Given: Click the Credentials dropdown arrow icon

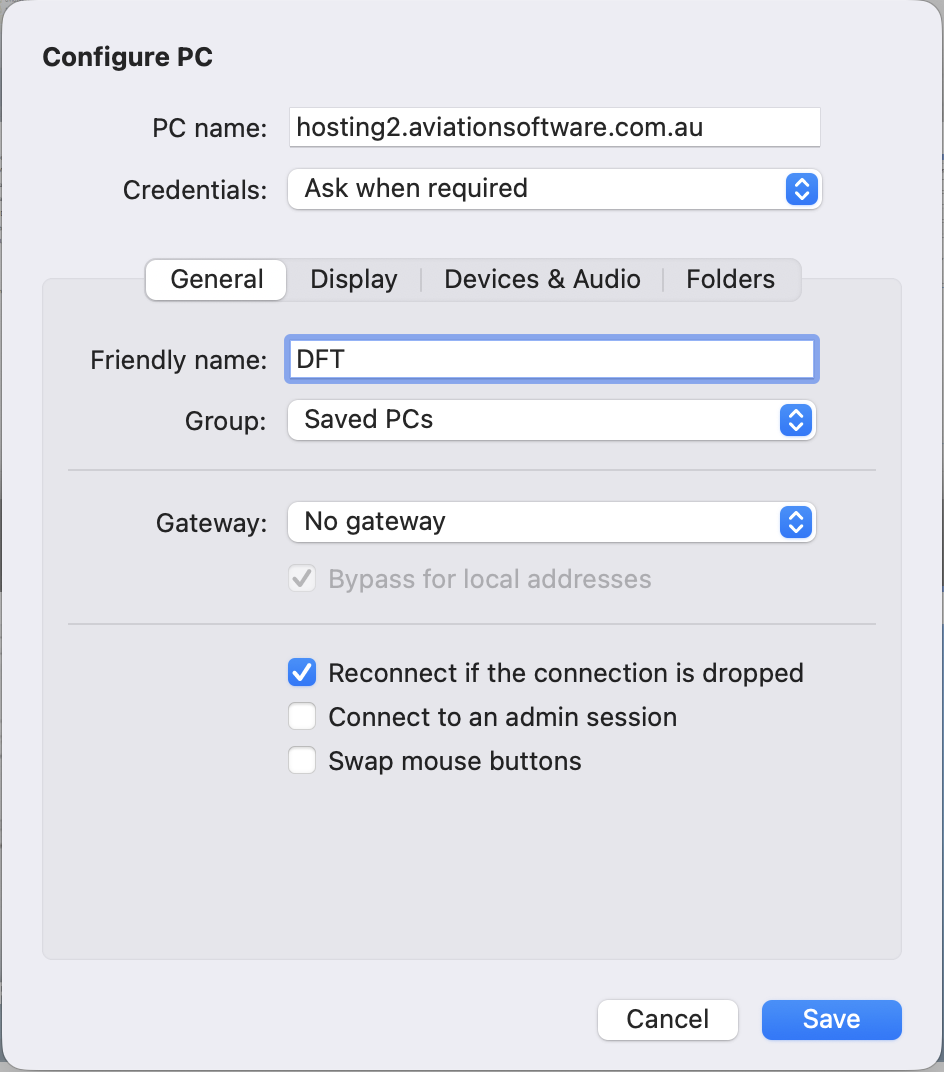Looking at the screenshot, I should [x=802, y=189].
